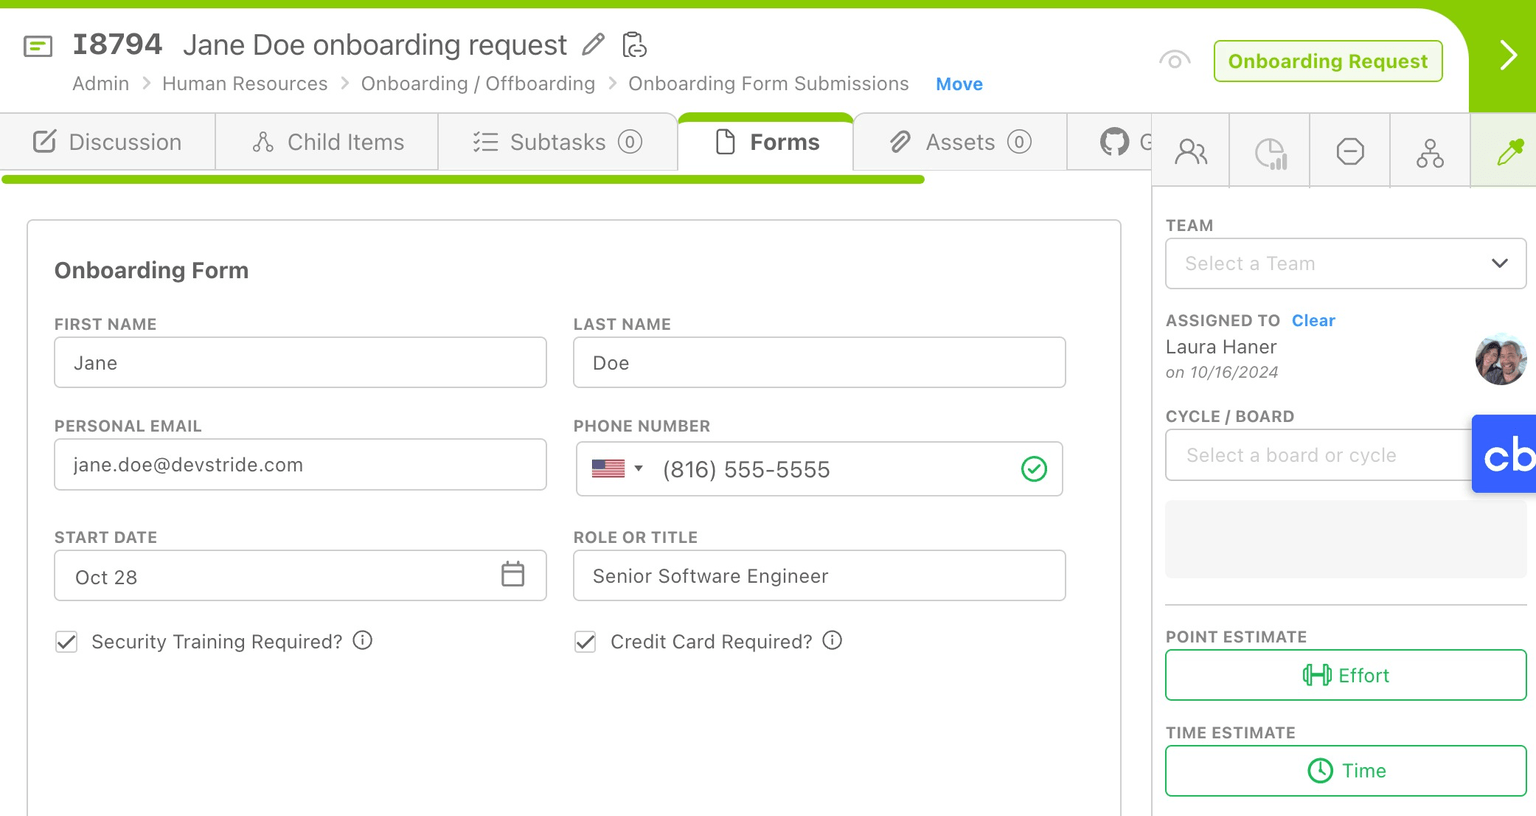Collapse the side panel with green chevron

1507,56
